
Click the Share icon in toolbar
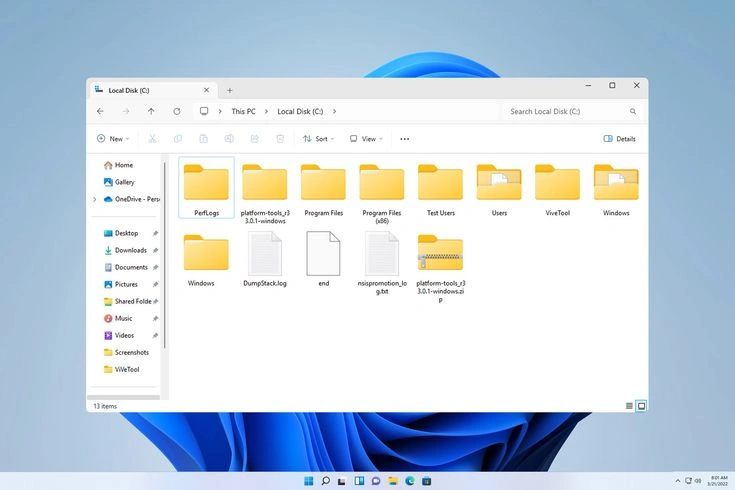pos(255,139)
